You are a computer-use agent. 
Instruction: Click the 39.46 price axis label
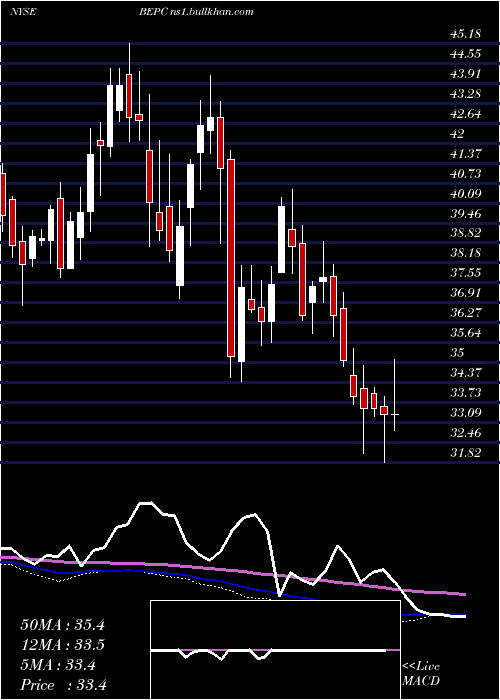[x=466, y=213]
